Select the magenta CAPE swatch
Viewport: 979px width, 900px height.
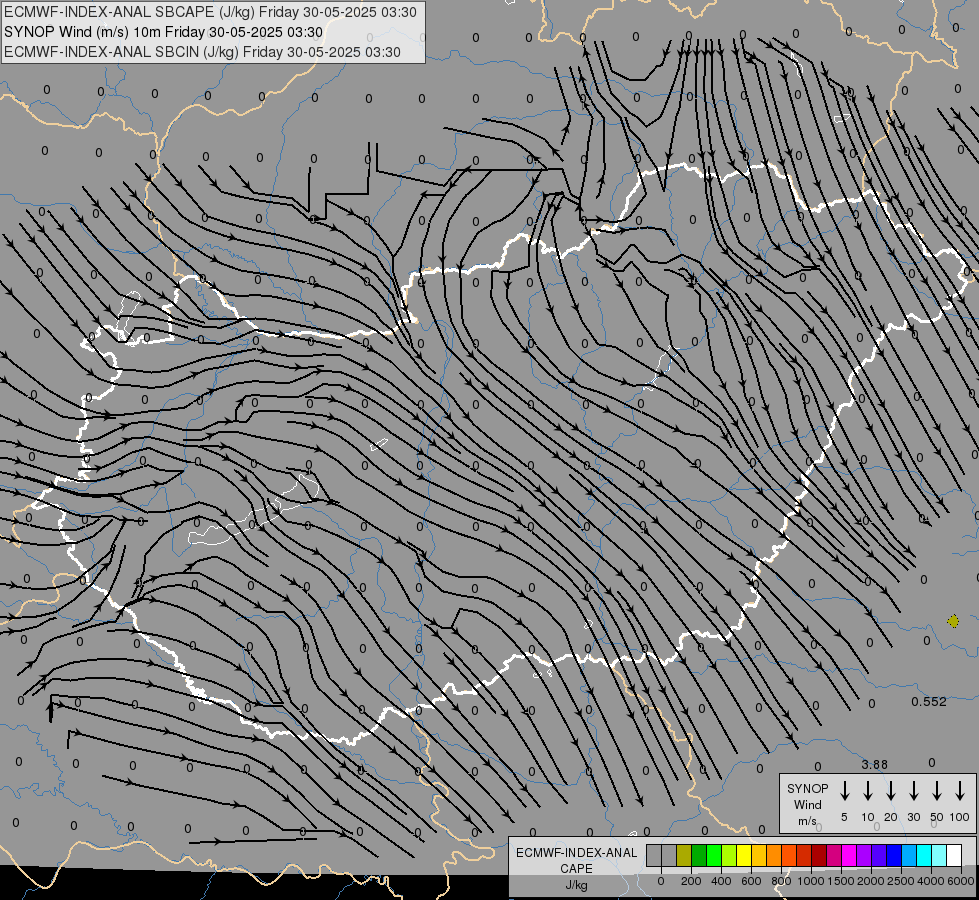[x=849, y=855]
